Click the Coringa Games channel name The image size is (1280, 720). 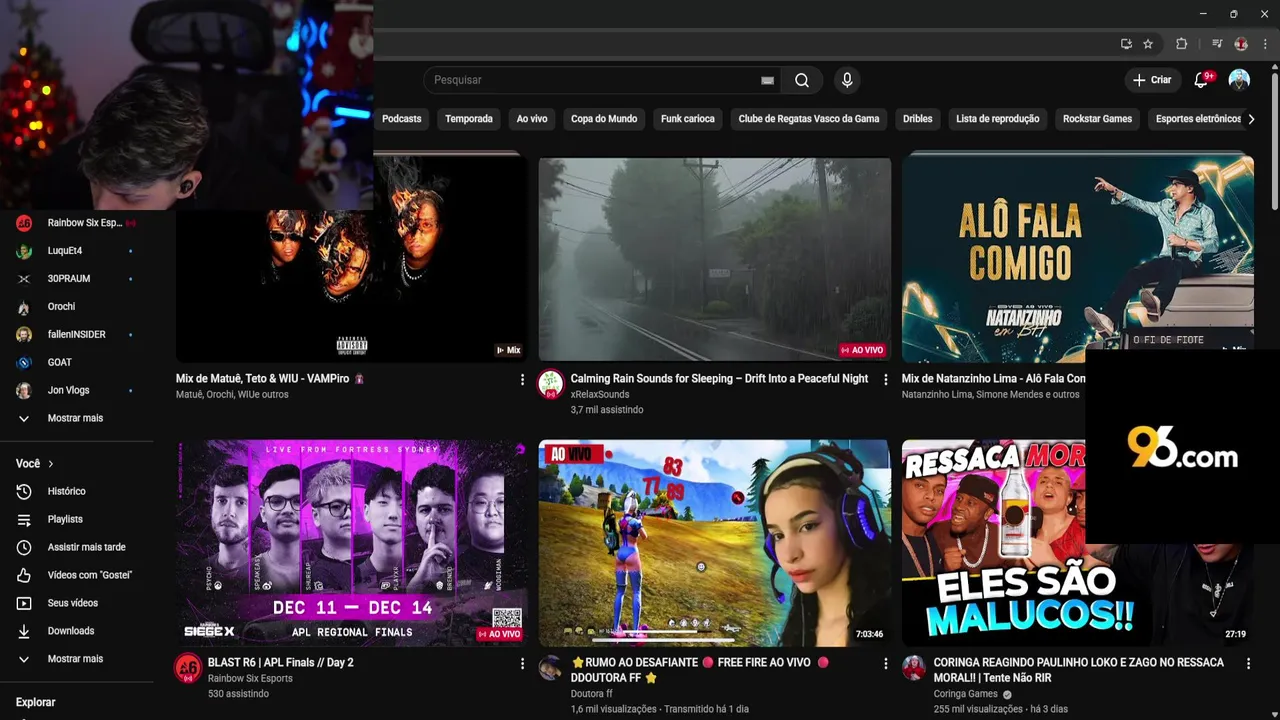tap(966, 694)
